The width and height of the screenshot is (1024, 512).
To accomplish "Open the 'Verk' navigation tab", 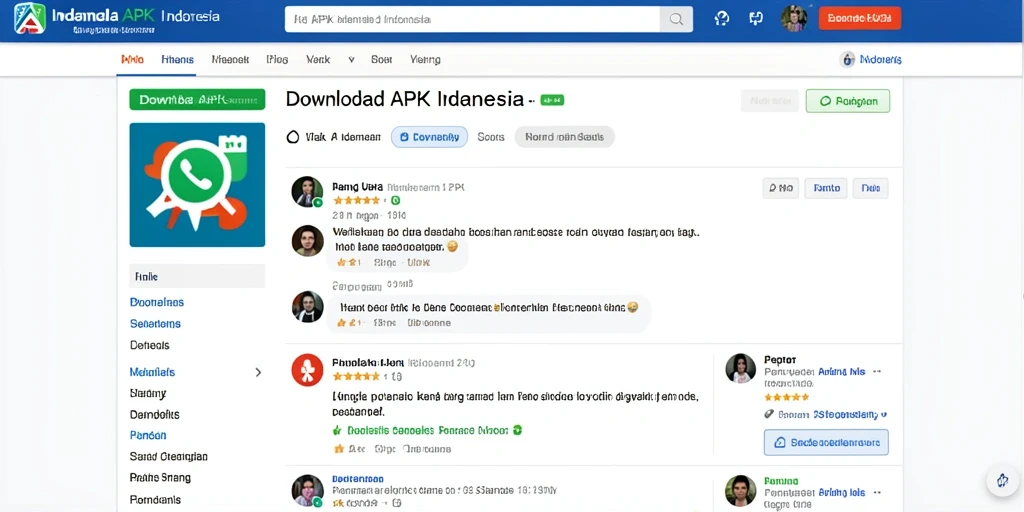I will coord(318,59).
